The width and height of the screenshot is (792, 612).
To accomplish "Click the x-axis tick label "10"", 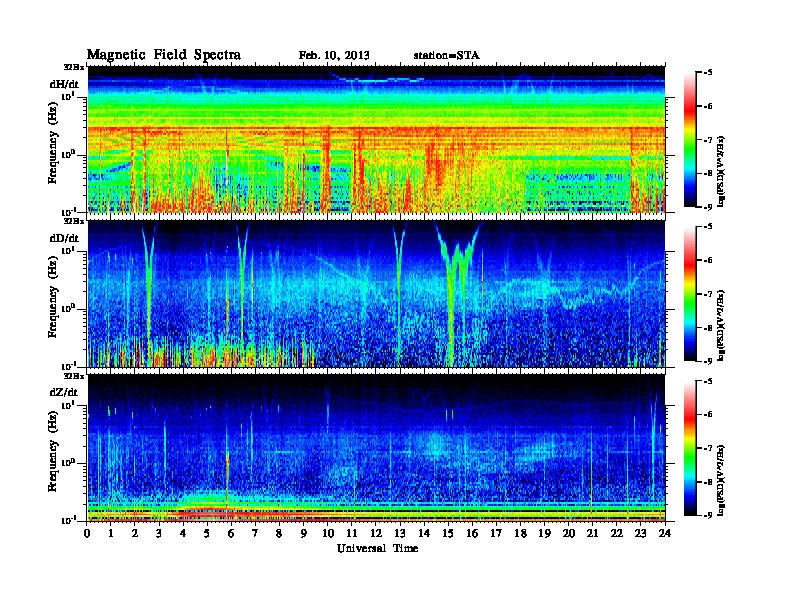I will click(327, 533).
